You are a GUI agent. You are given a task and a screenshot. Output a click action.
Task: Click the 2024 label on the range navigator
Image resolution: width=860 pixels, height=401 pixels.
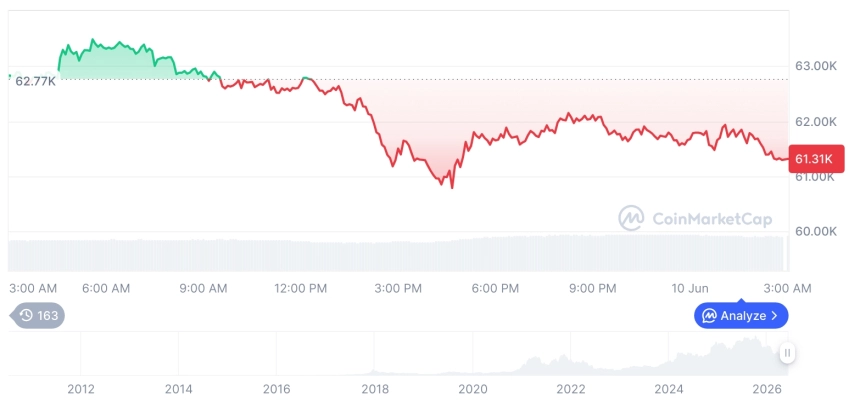coord(669,389)
